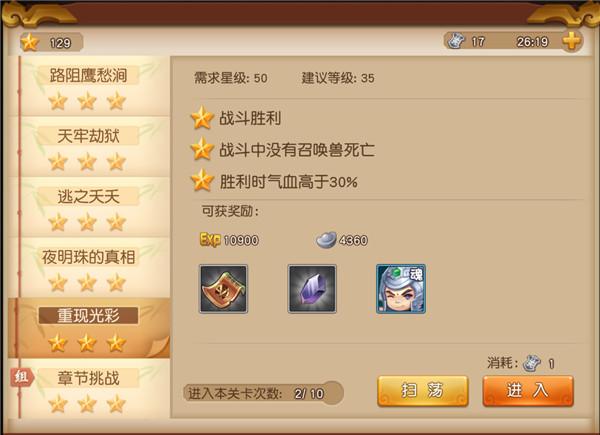
Task: Tap the star beside 战斗胜利 condition
Action: 202,117
